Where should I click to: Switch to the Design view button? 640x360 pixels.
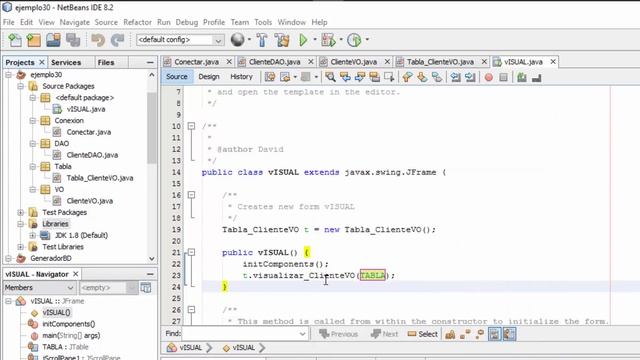pyautogui.click(x=209, y=77)
